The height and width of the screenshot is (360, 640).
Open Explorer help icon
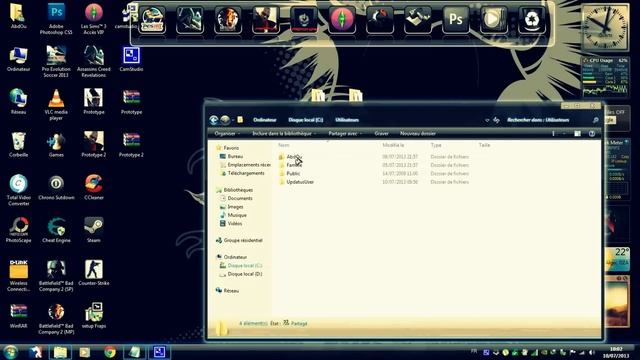point(592,133)
